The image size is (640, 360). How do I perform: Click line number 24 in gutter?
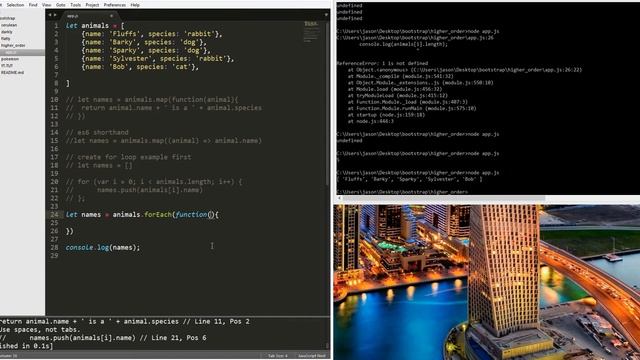[54, 214]
